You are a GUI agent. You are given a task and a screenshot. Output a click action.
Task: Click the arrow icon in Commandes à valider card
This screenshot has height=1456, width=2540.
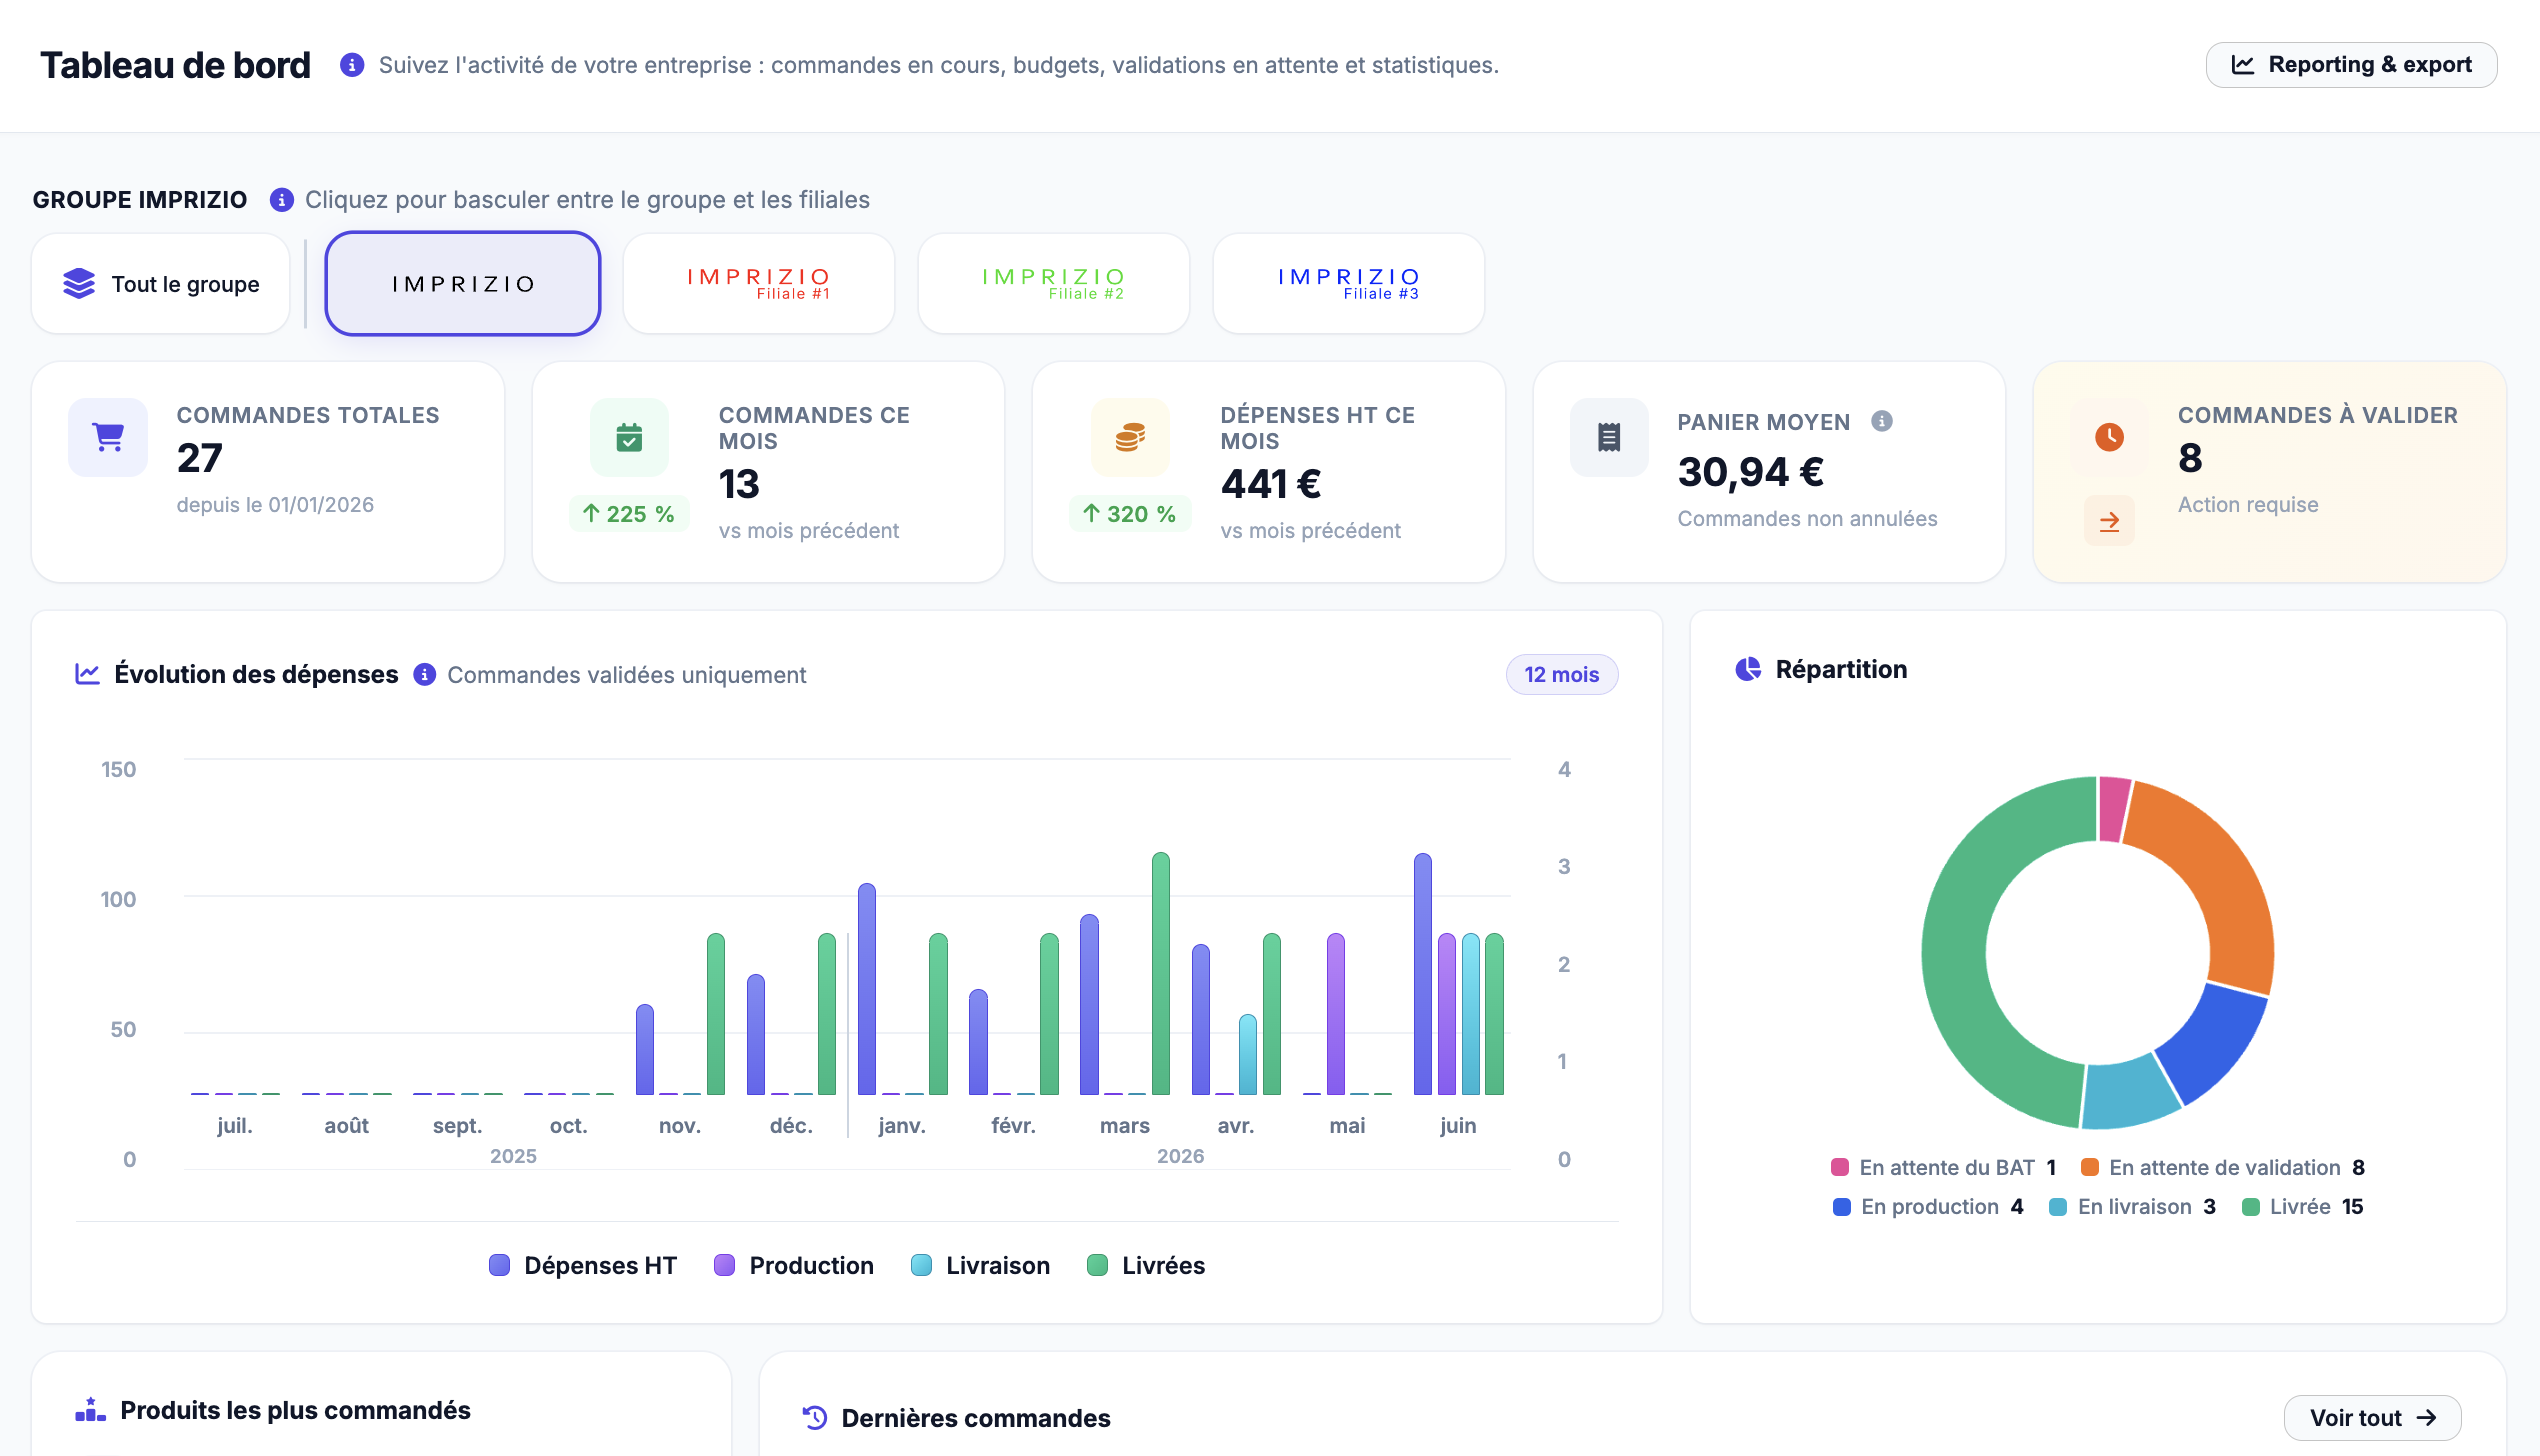(x=2109, y=521)
